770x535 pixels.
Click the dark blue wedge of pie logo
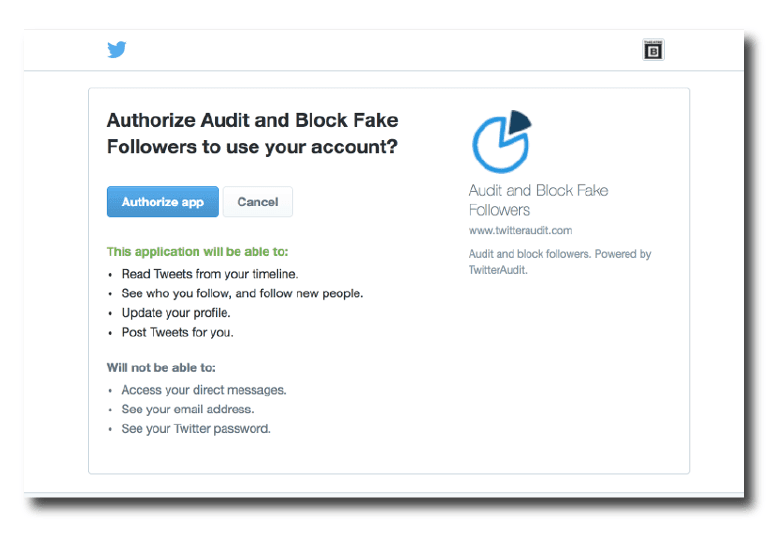520,122
